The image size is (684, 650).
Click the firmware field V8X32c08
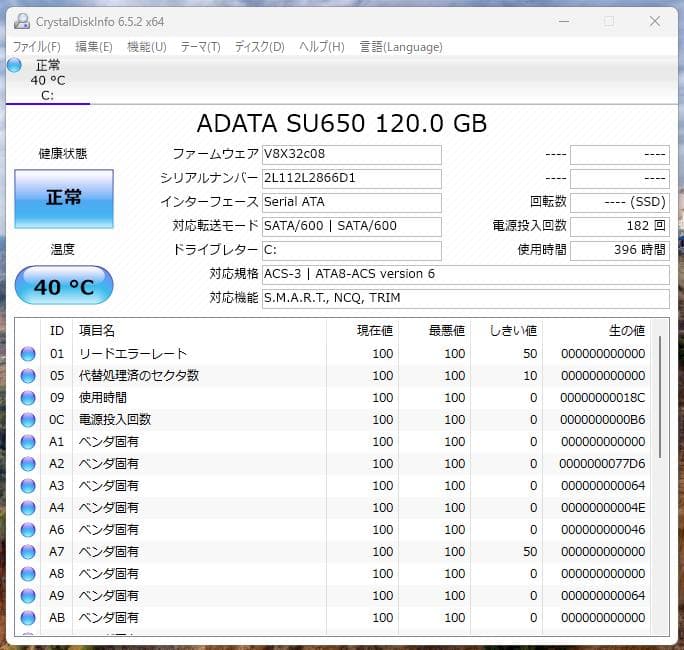352,155
